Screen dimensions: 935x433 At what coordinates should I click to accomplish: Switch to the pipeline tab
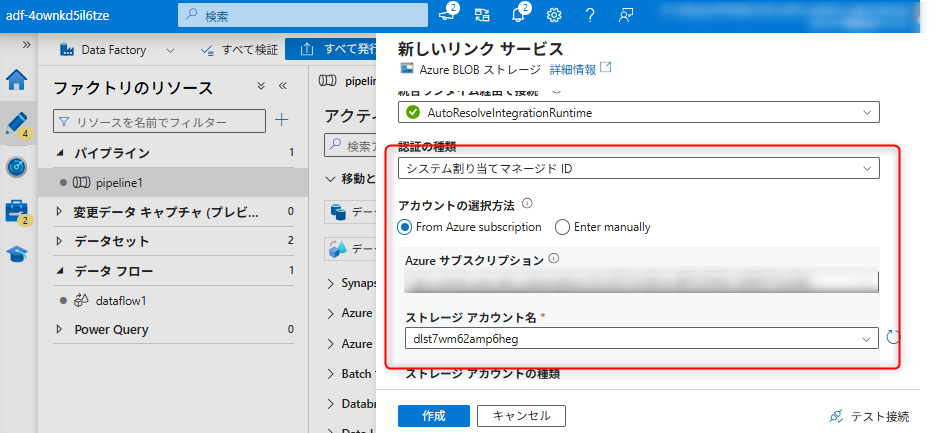coord(349,81)
